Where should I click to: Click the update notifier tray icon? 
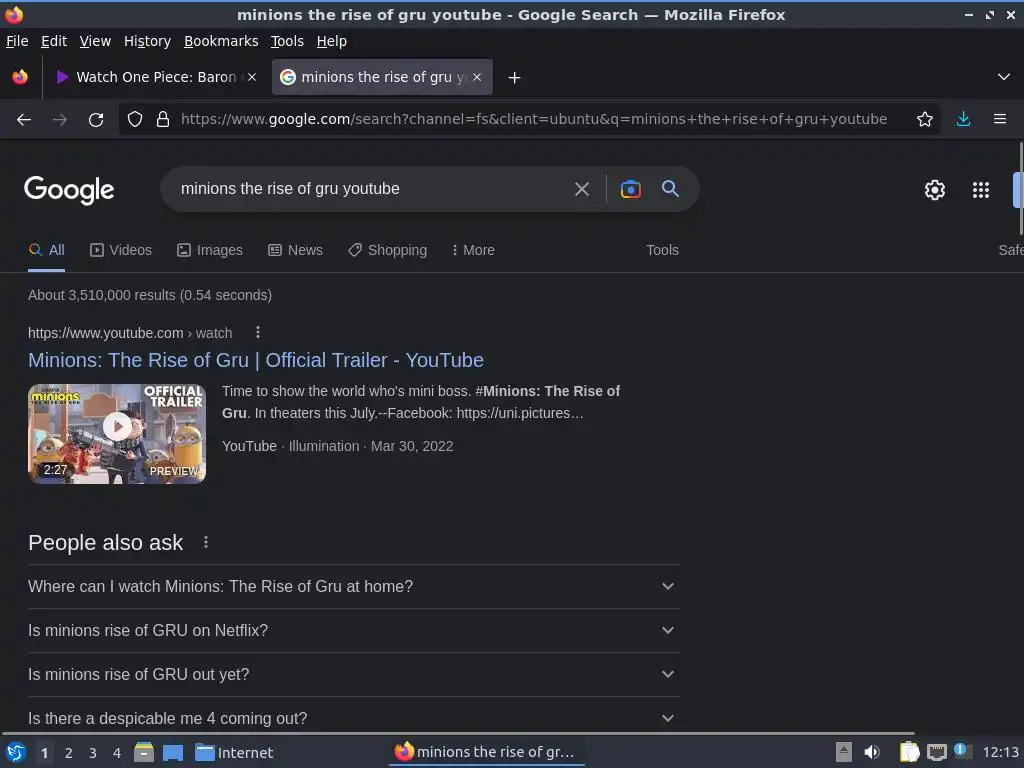[961, 750]
